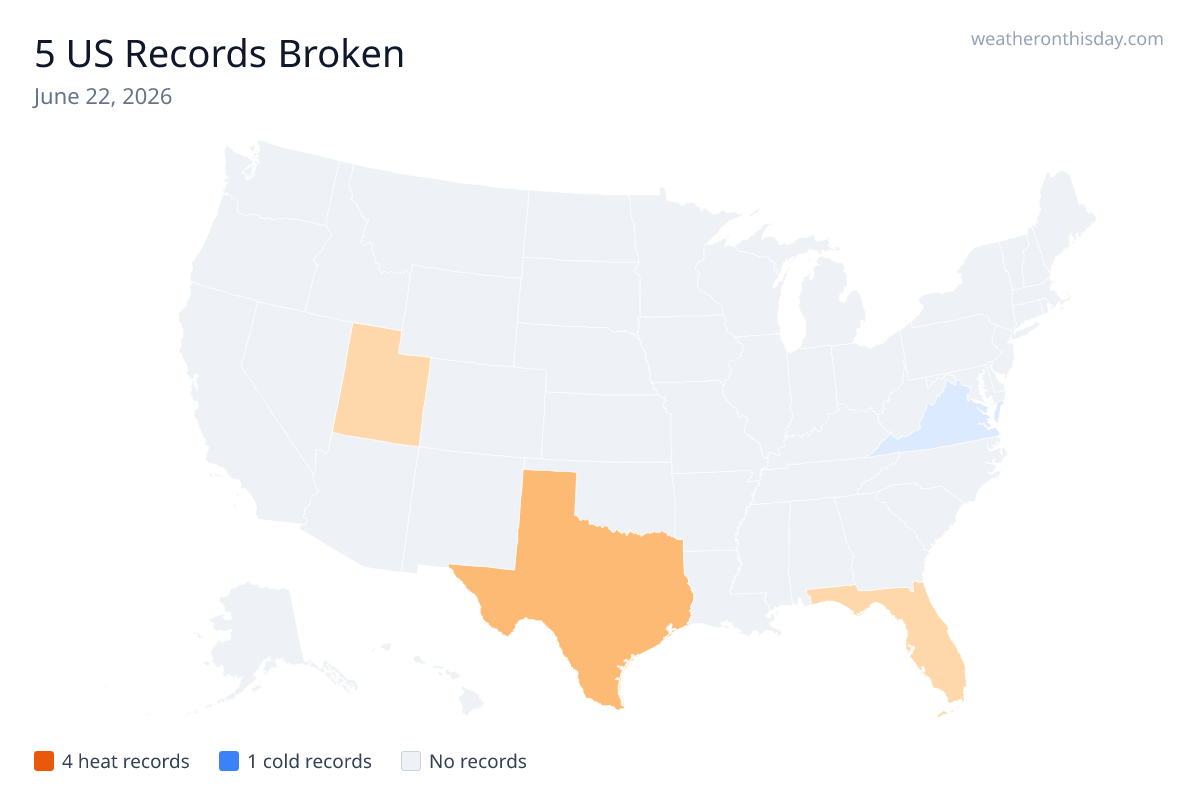Click the gray No records legend swatch

(411, 761)
